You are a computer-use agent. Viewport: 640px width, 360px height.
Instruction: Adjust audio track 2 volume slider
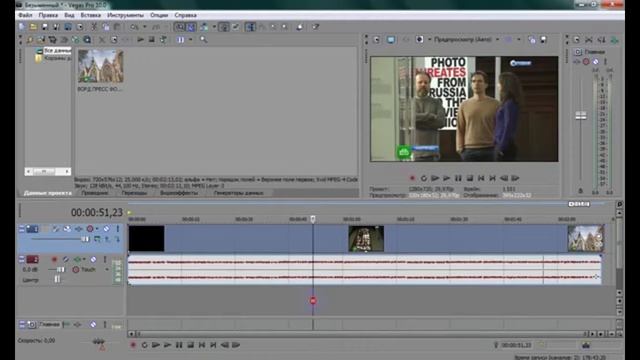point(61,269)
